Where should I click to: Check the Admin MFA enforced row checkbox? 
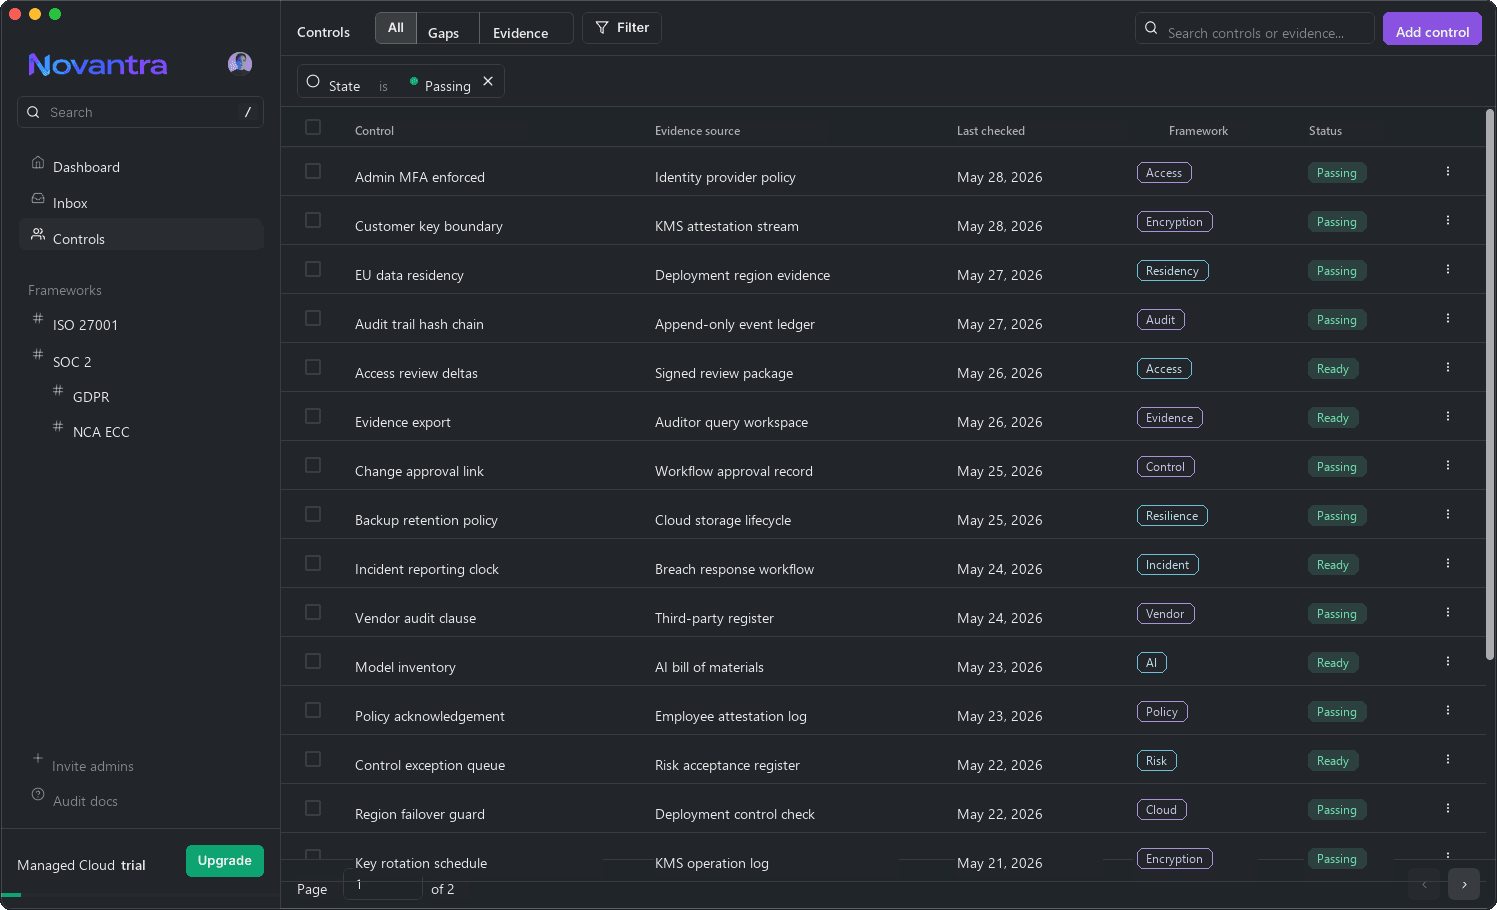click(313, 171)
